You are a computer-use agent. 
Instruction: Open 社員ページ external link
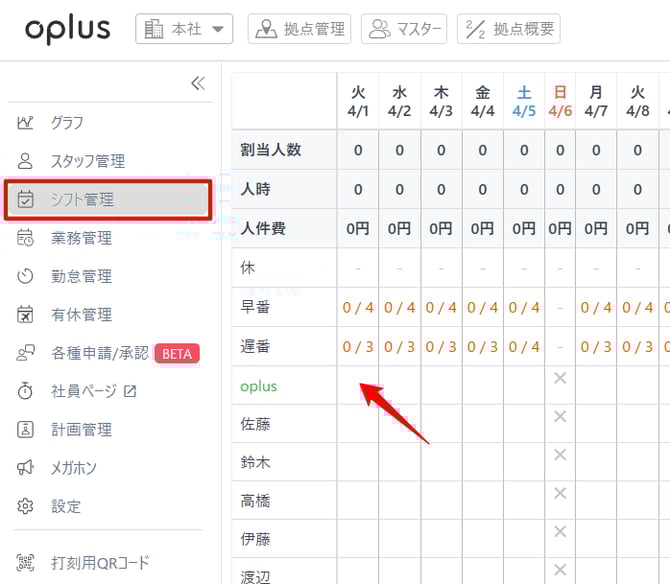click(x=93, y=391)
